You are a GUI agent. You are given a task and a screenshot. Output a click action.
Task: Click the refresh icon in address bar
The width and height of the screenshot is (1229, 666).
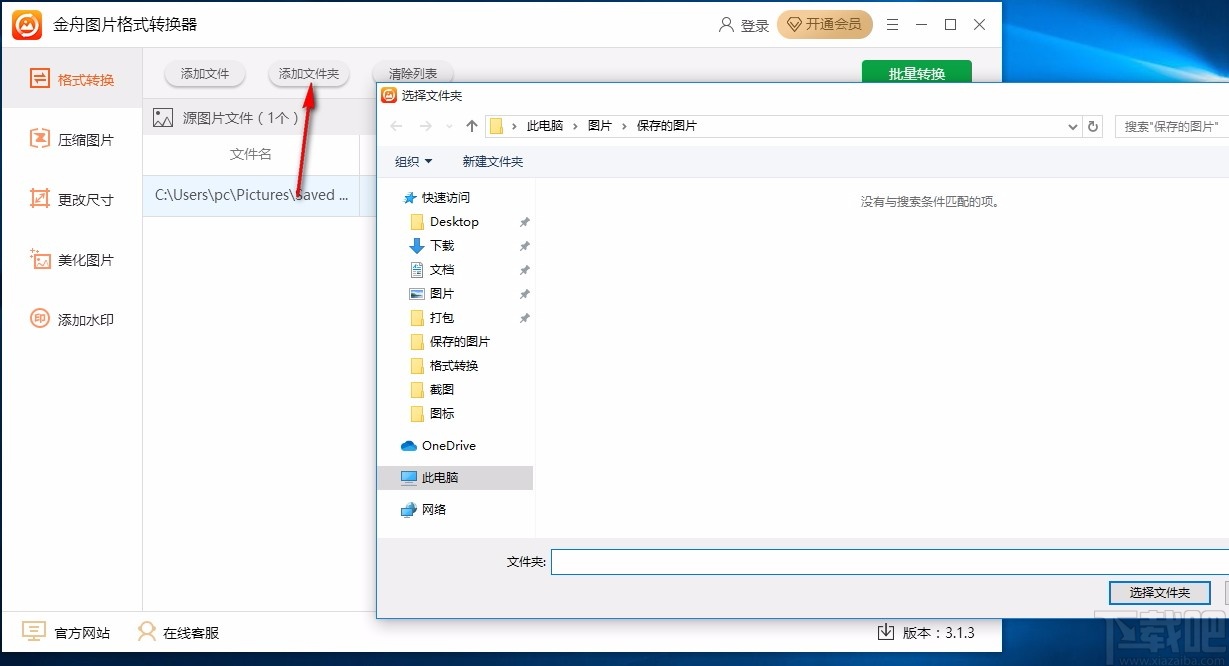1092,126
